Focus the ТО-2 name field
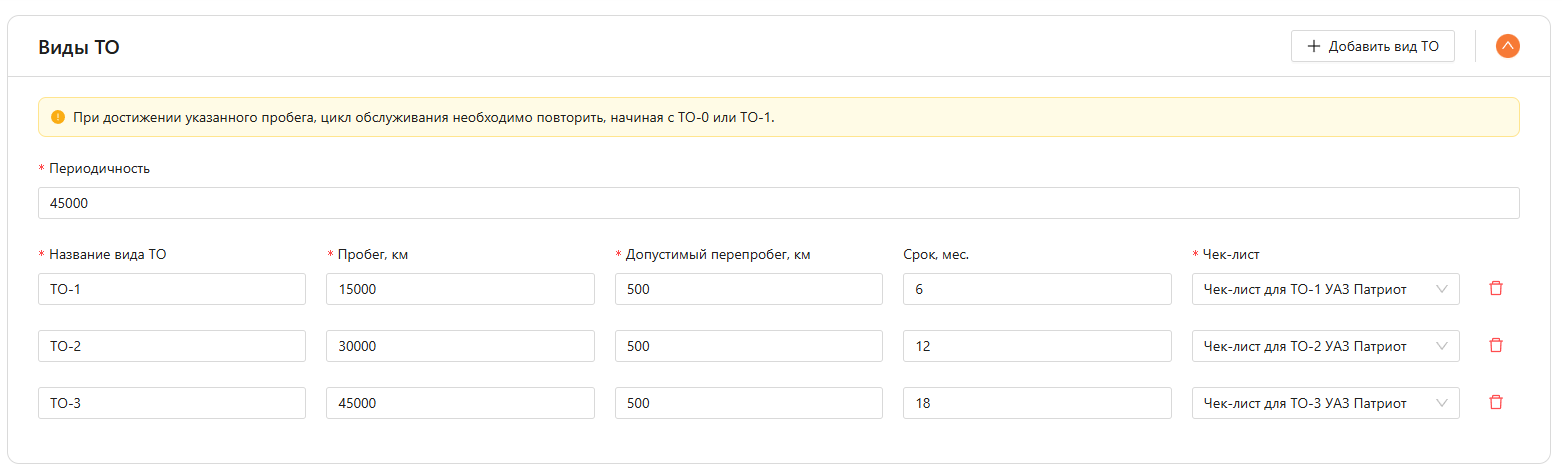This screenshot has width=1562, height=468. [x=172, y=346]
